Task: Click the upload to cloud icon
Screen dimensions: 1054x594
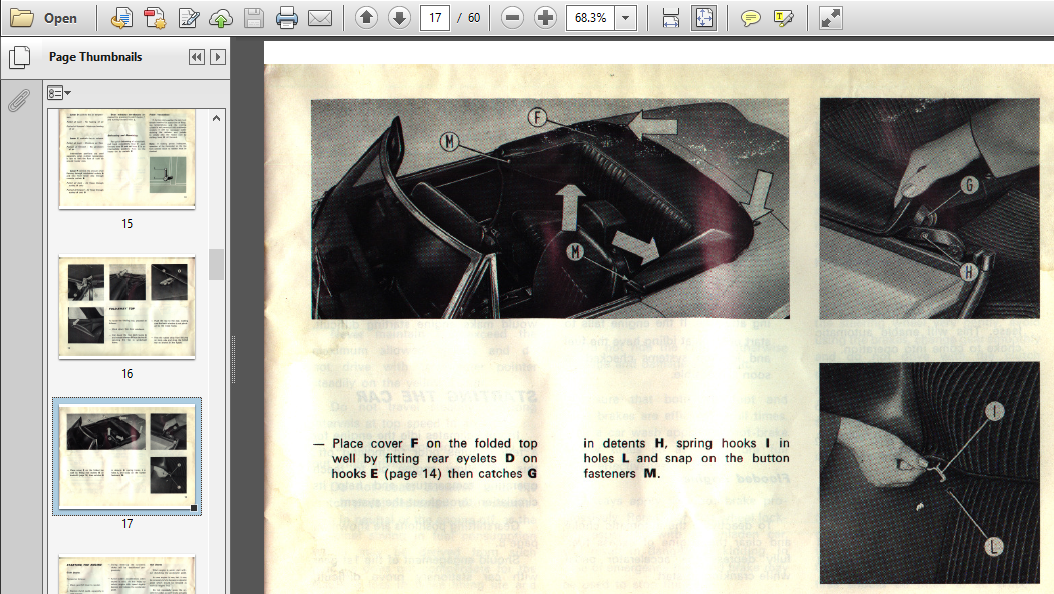Action: click(x=220, y=18)
